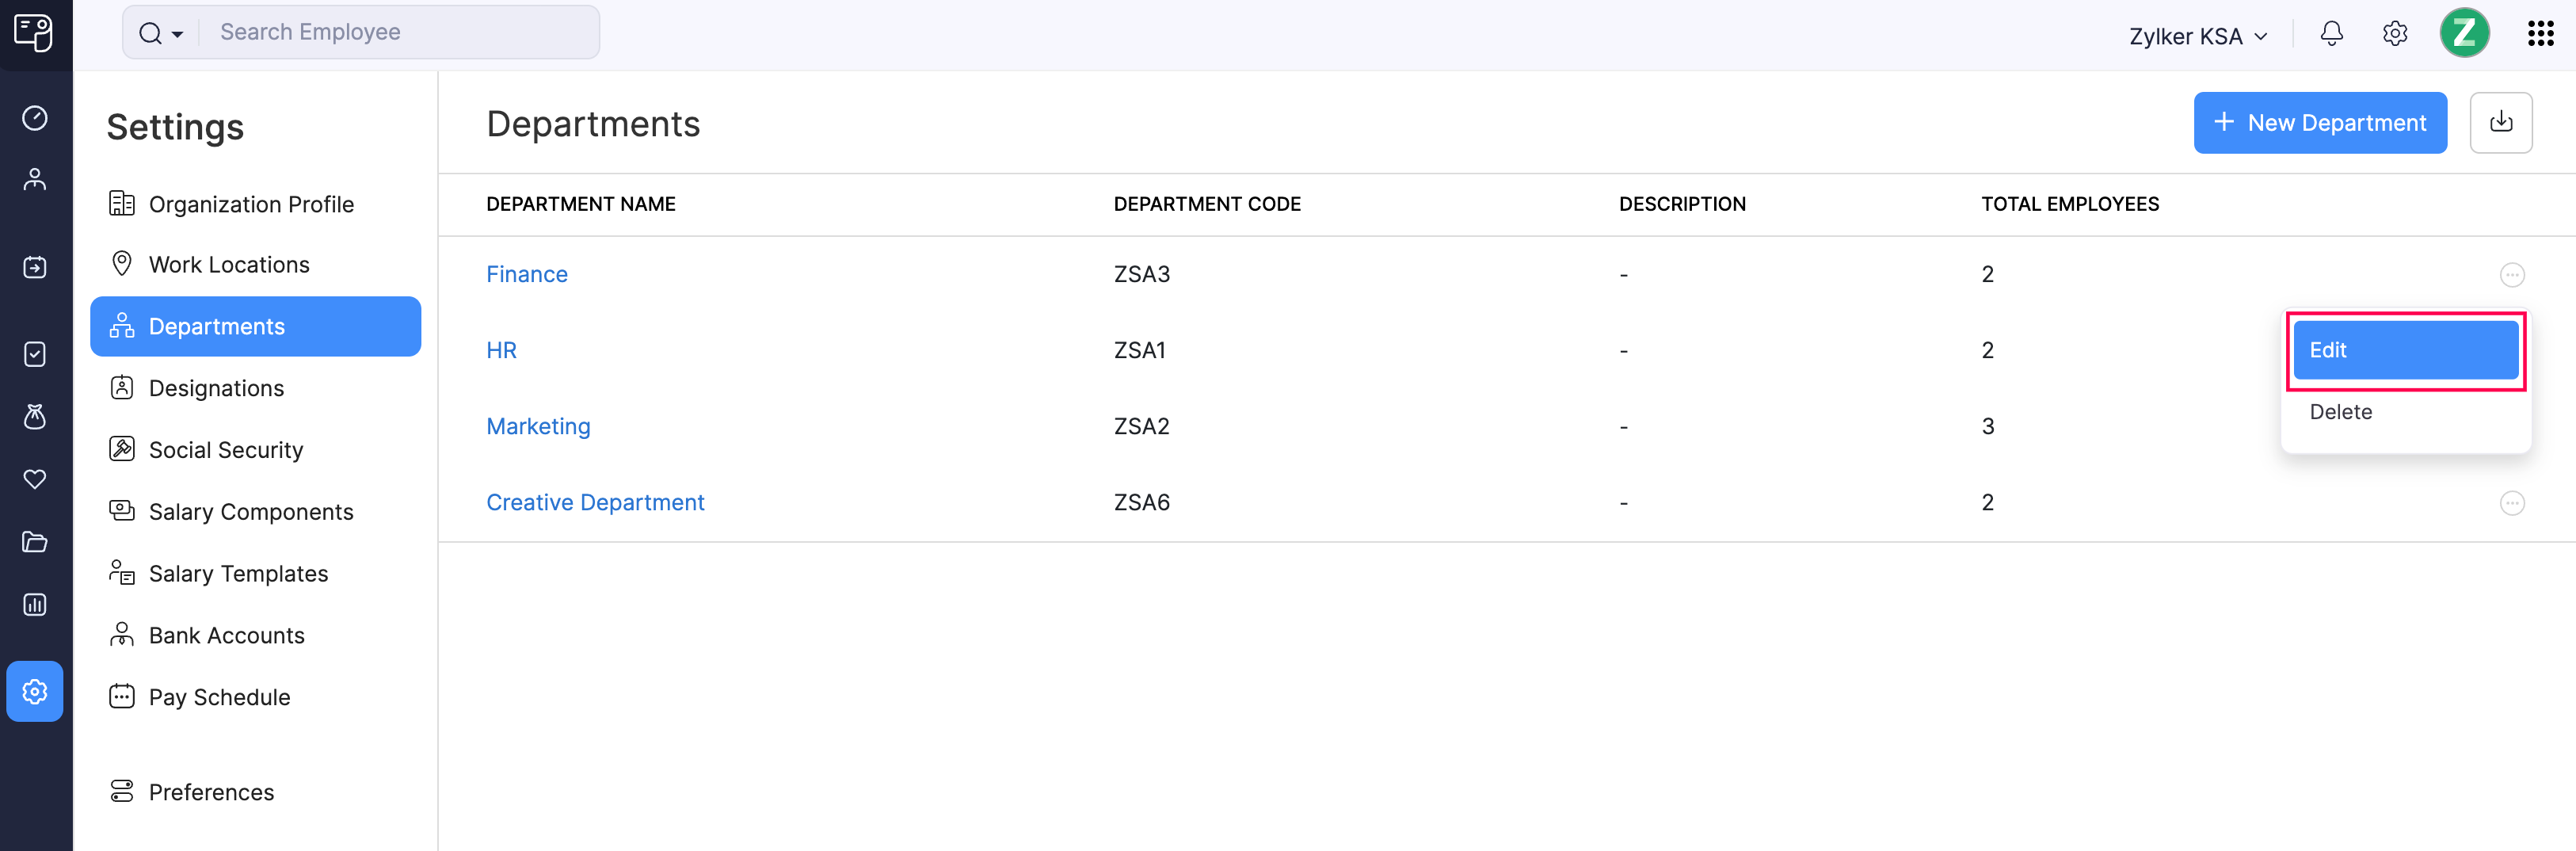Viewport: 2576px width, 851px height.
Task: Click the New Department button
Action: 2320,122
